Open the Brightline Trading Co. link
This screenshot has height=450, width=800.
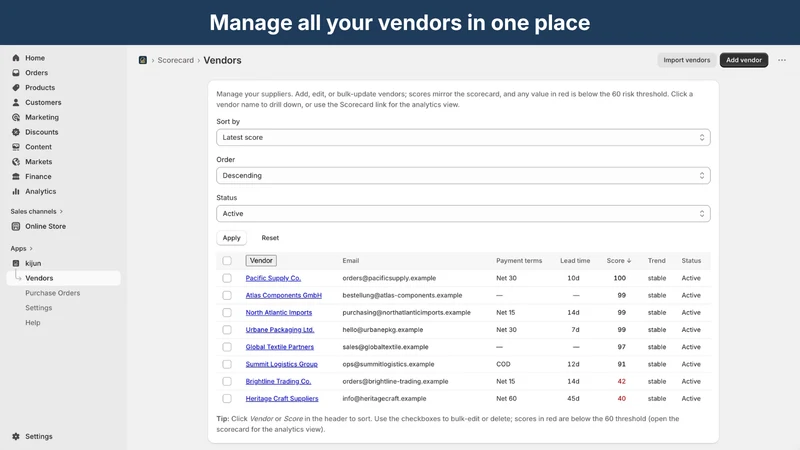(x=278, y=382)
